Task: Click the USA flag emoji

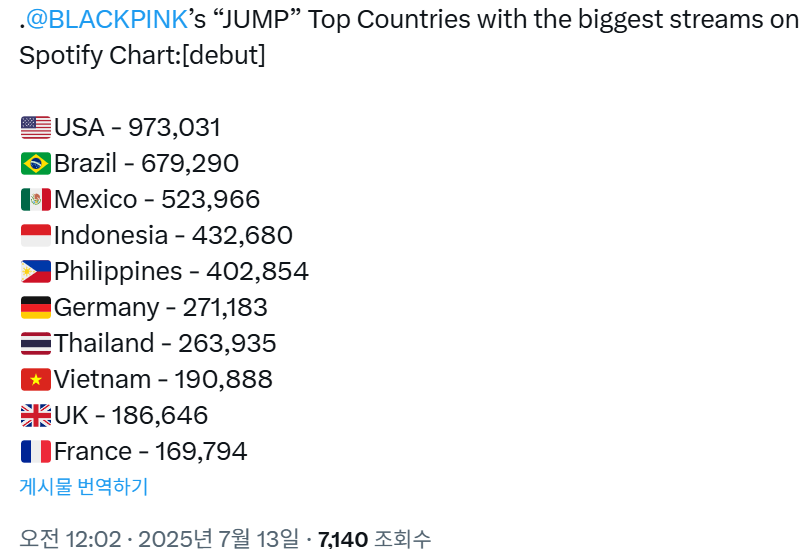Action: tap(36, 127)
